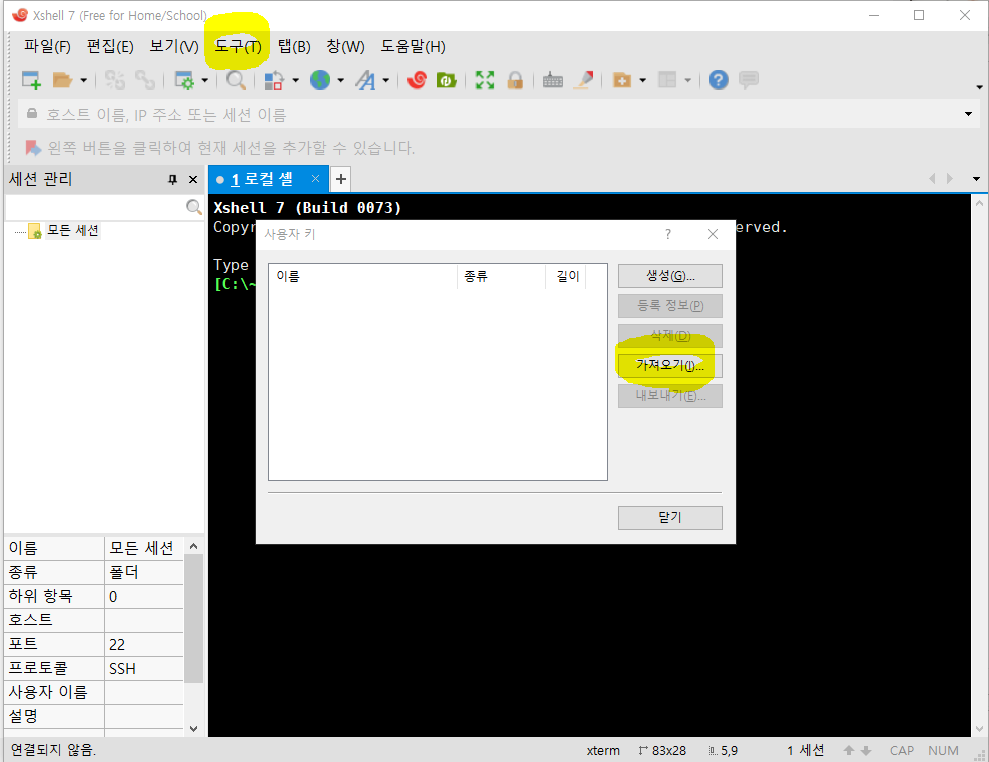This screenshot has height=762, width=989.
Task: Open the 탭(B) menu
Action: (294, 47)
